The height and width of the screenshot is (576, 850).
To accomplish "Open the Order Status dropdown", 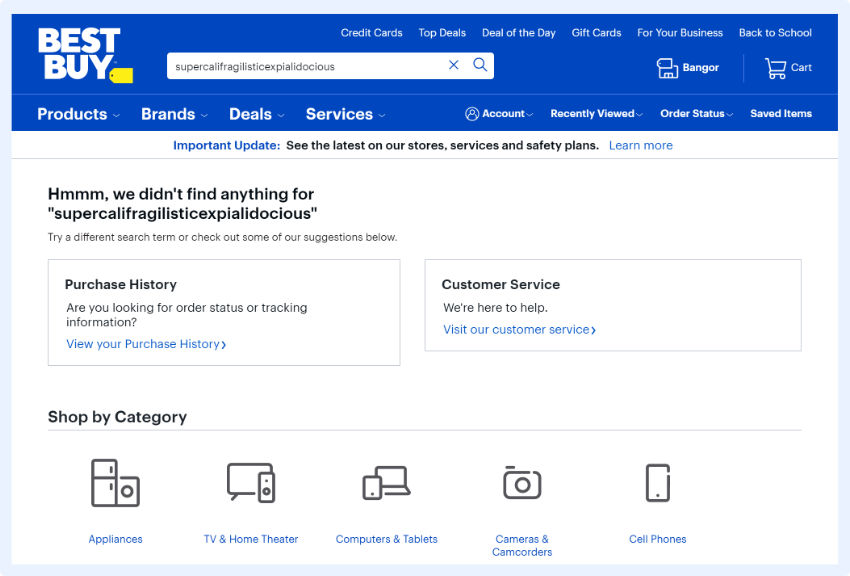I will coord(696,114).
